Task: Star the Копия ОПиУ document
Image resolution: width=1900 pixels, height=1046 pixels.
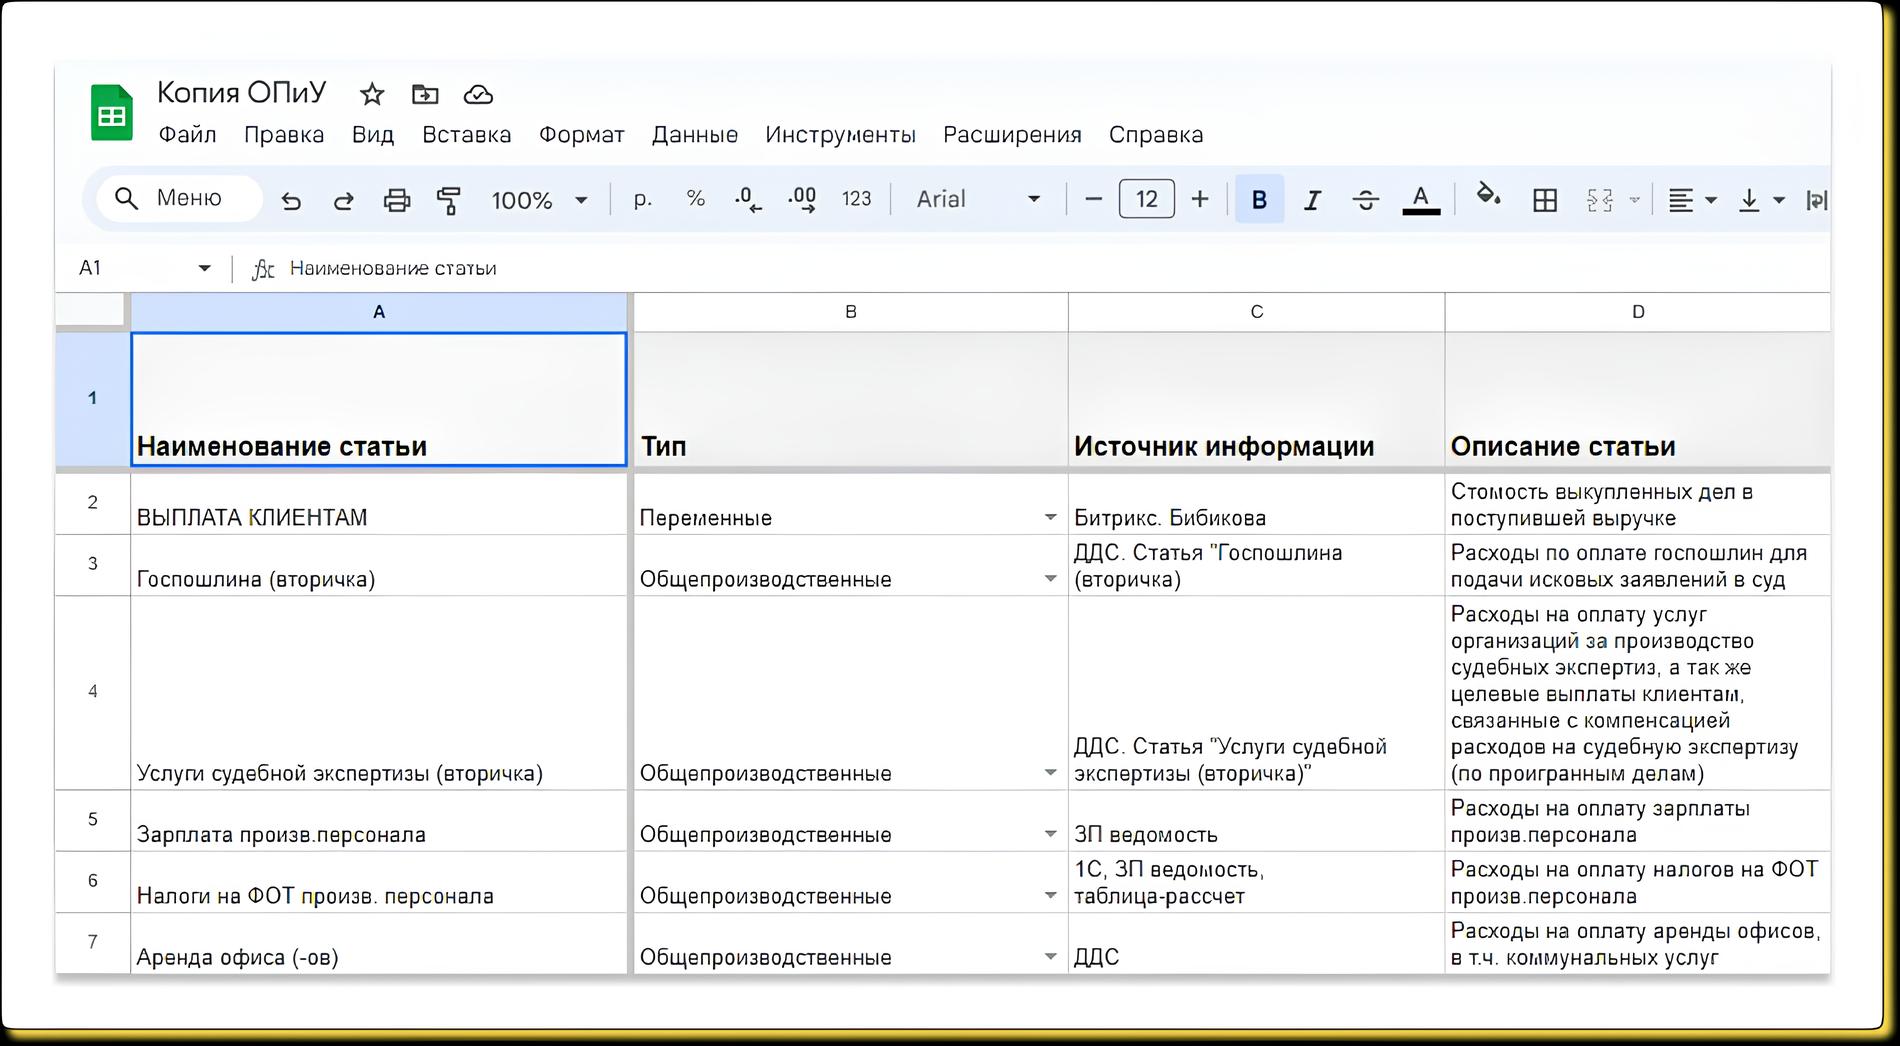Action: (372, 95)
